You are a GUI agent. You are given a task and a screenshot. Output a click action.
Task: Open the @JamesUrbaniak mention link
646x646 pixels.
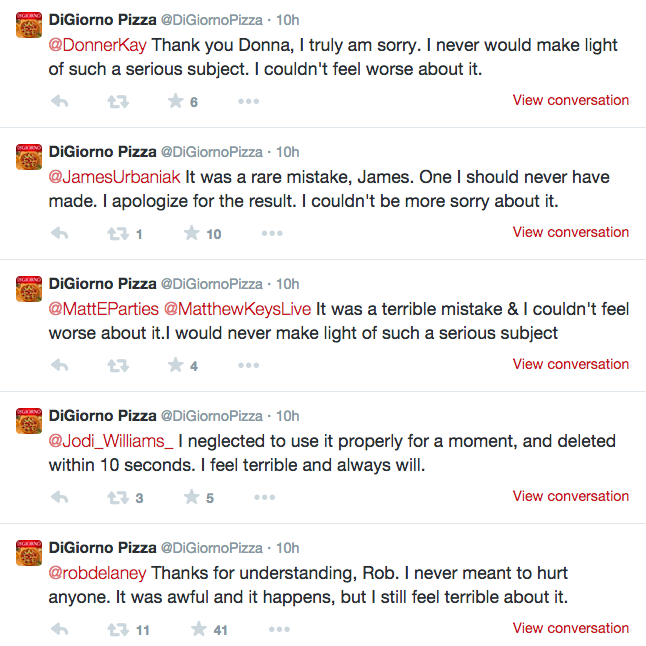[x=114, y=177]
